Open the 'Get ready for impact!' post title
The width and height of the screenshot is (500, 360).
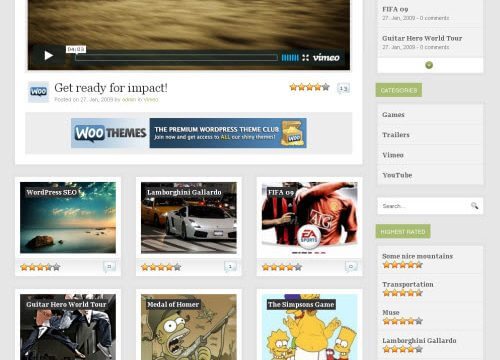click(111, 88)
